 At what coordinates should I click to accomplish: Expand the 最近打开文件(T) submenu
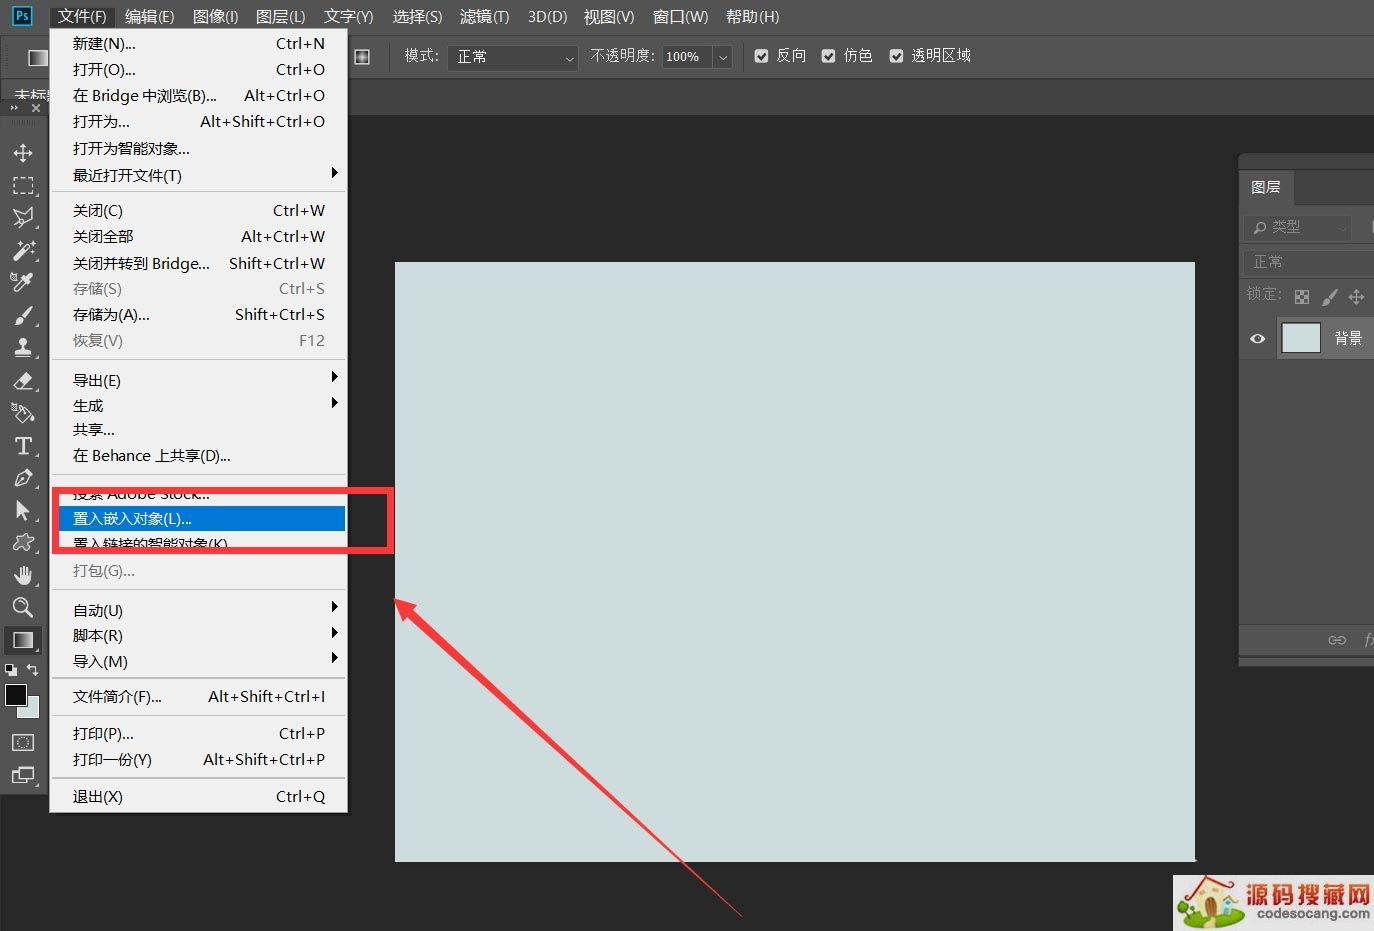(x=198, y=175)
